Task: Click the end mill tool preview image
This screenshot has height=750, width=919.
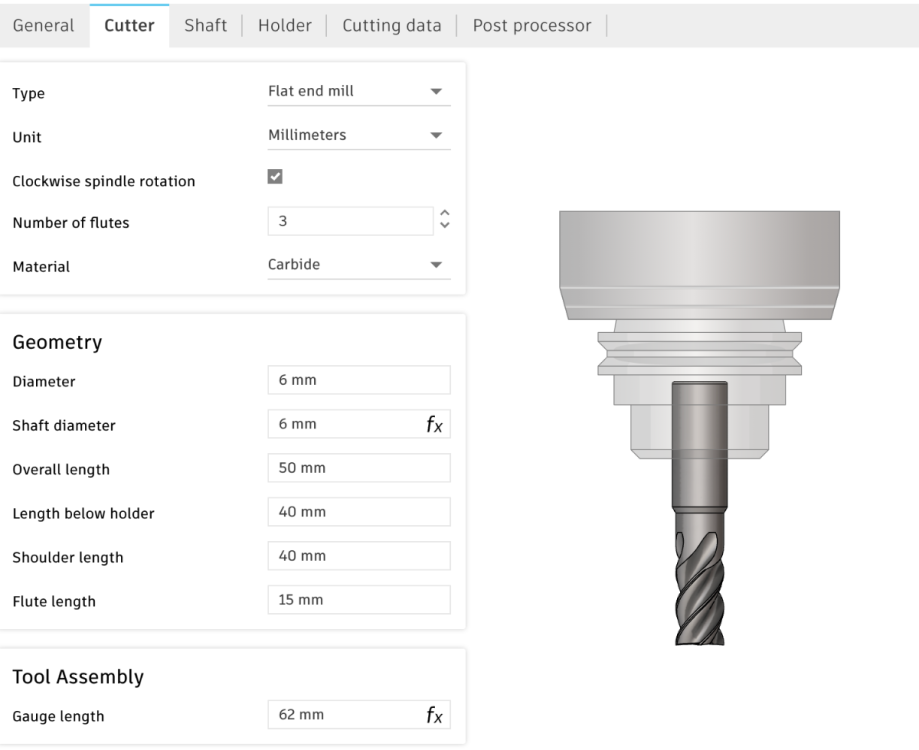Action: click(x=699, y=428)
